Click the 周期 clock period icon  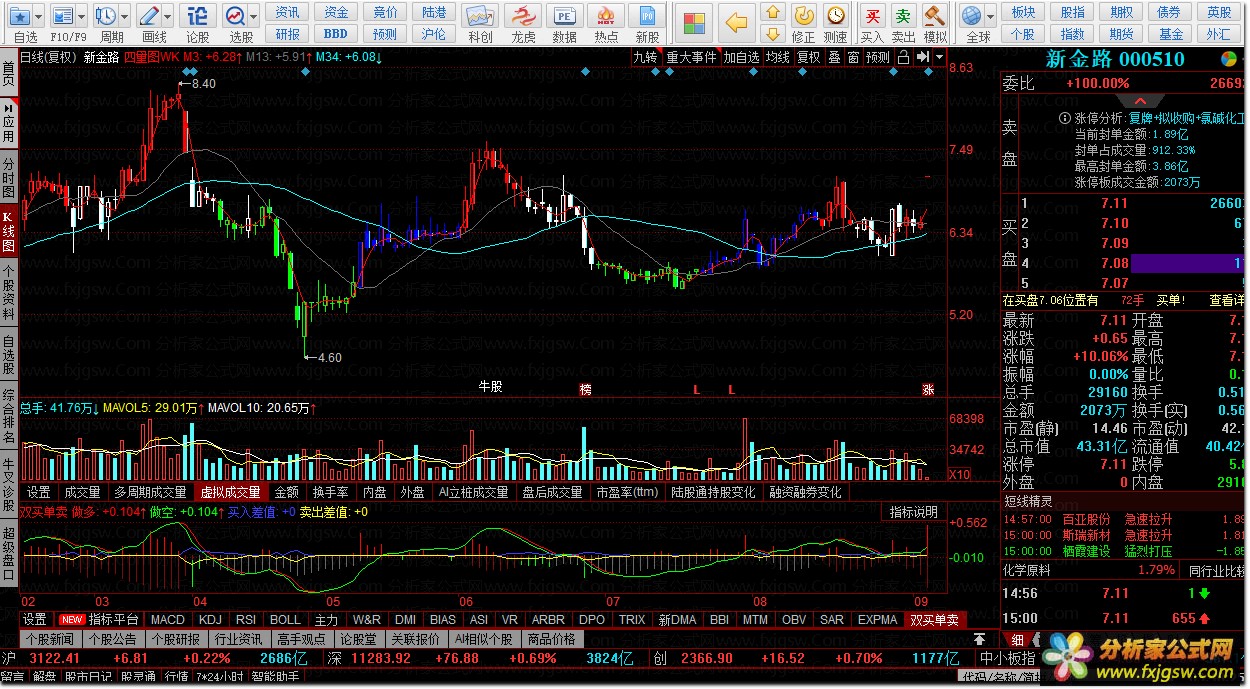(x=105, y=16)
